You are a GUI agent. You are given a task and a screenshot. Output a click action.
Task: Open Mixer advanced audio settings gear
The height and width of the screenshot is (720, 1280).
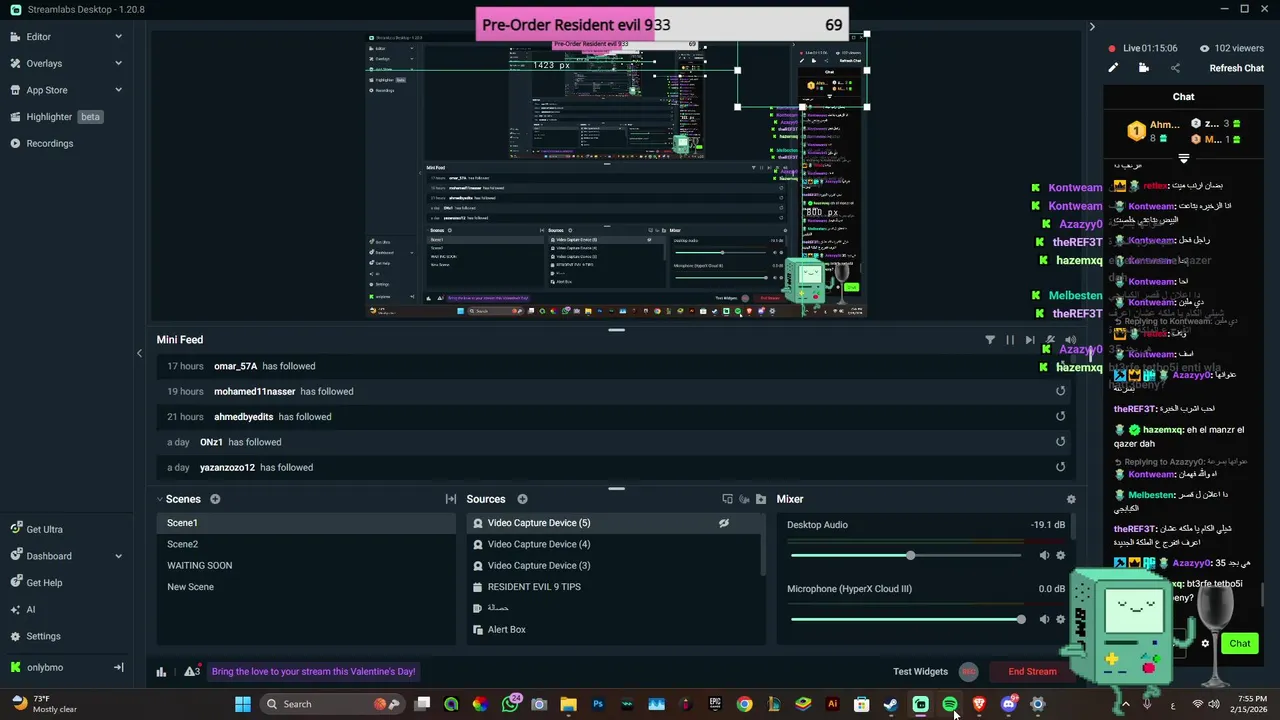click(1071, 499)
